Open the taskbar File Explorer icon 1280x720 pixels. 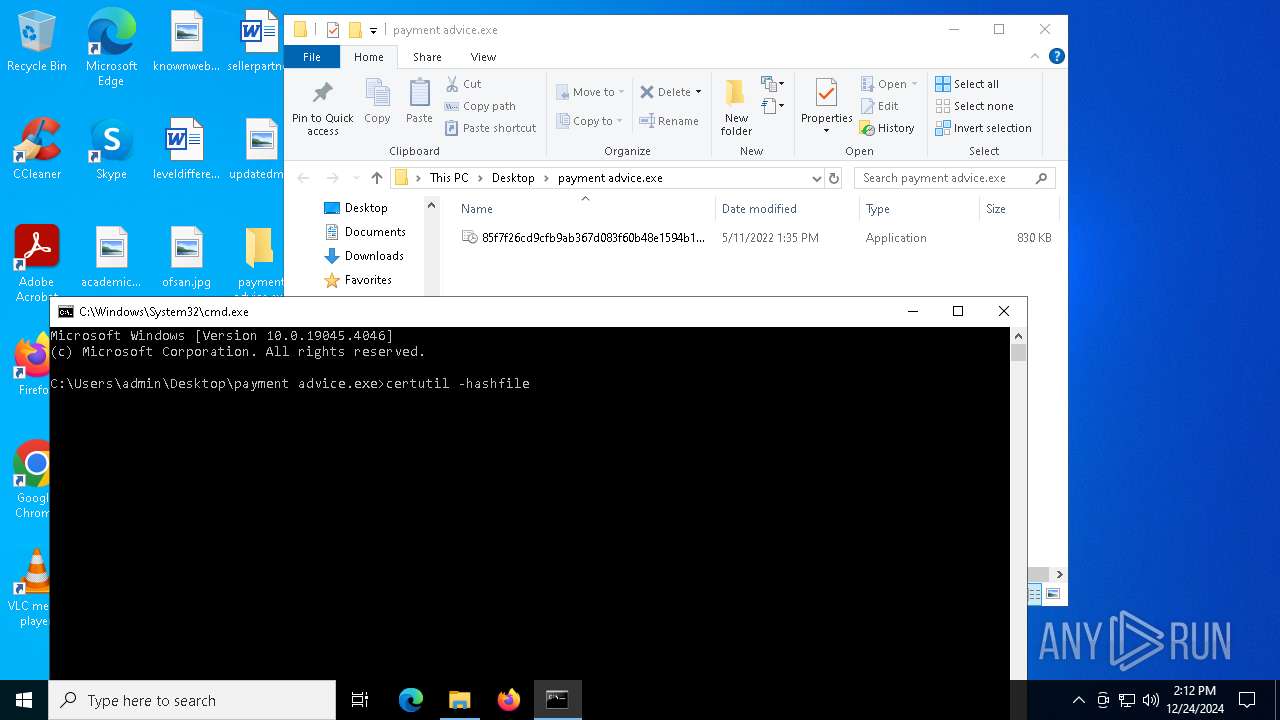(x=460, y=700)
